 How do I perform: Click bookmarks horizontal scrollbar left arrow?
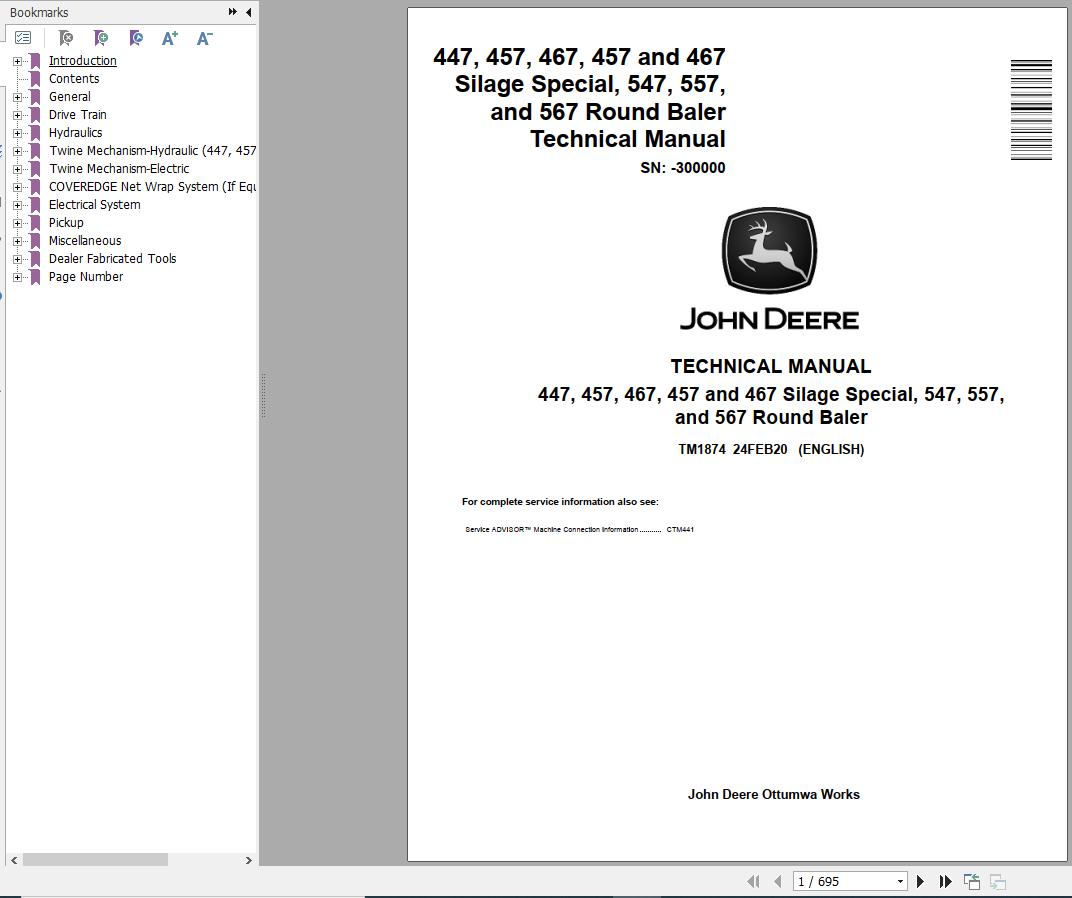(x=14, y=860)
